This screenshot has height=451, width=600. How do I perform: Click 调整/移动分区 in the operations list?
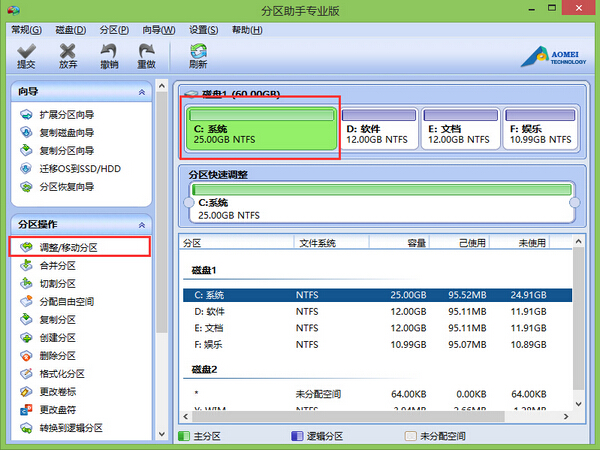pyautogui.click(x=69, y=247)
